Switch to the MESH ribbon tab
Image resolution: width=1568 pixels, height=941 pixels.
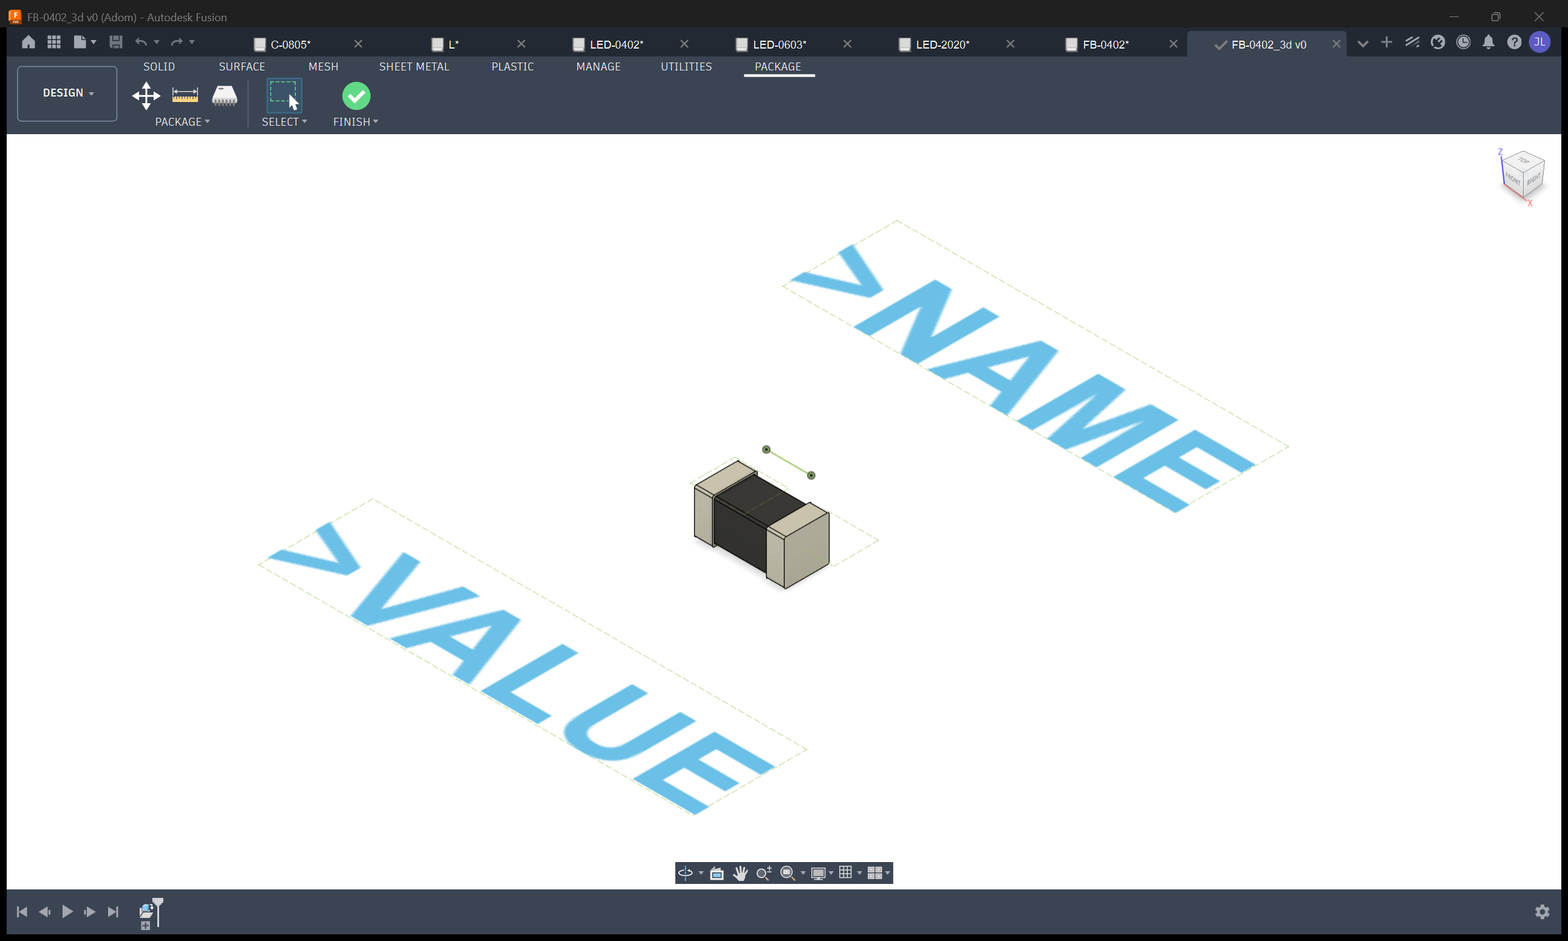(323, 67)
